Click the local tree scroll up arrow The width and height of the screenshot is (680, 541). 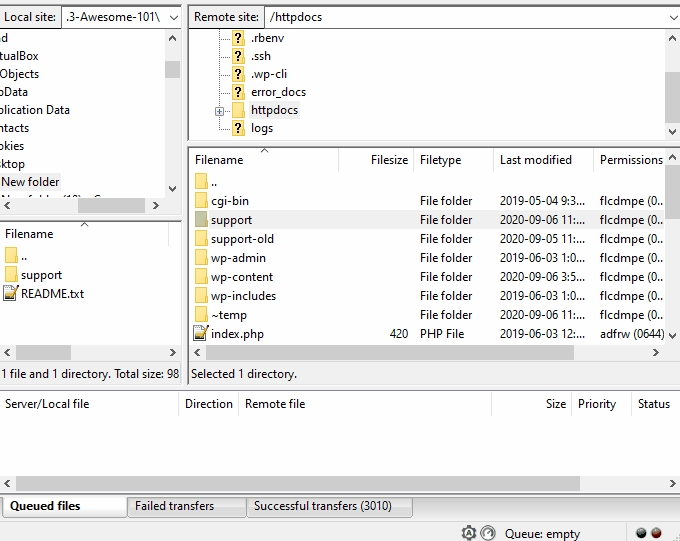pyautogui.click(x=173, y=38)
